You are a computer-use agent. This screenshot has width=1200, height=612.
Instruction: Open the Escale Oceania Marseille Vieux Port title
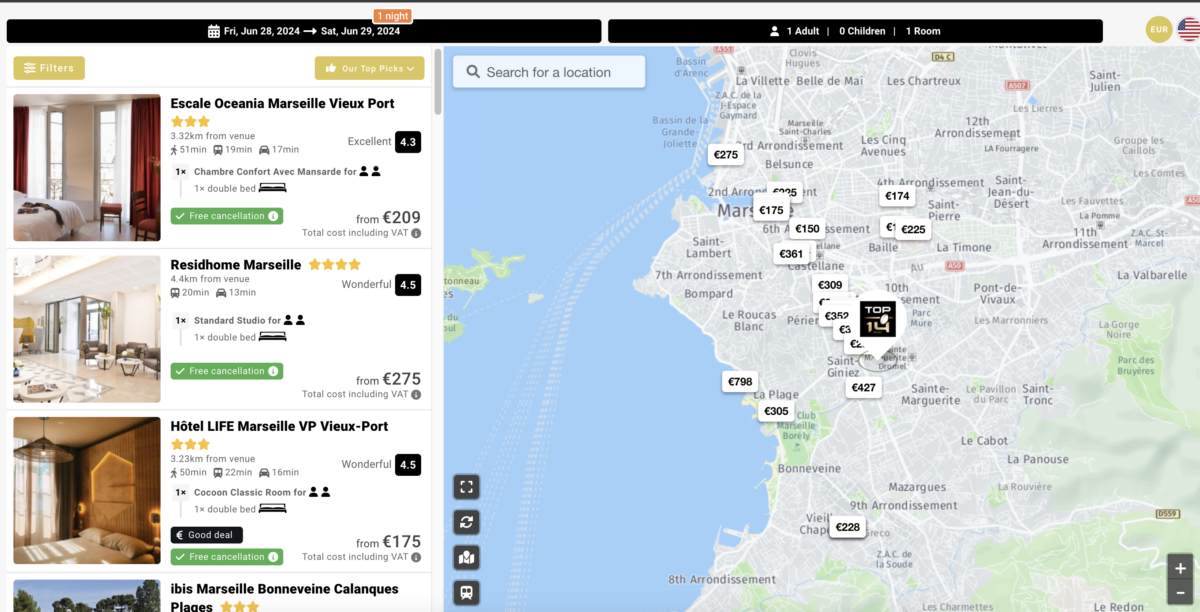(282, 103)
